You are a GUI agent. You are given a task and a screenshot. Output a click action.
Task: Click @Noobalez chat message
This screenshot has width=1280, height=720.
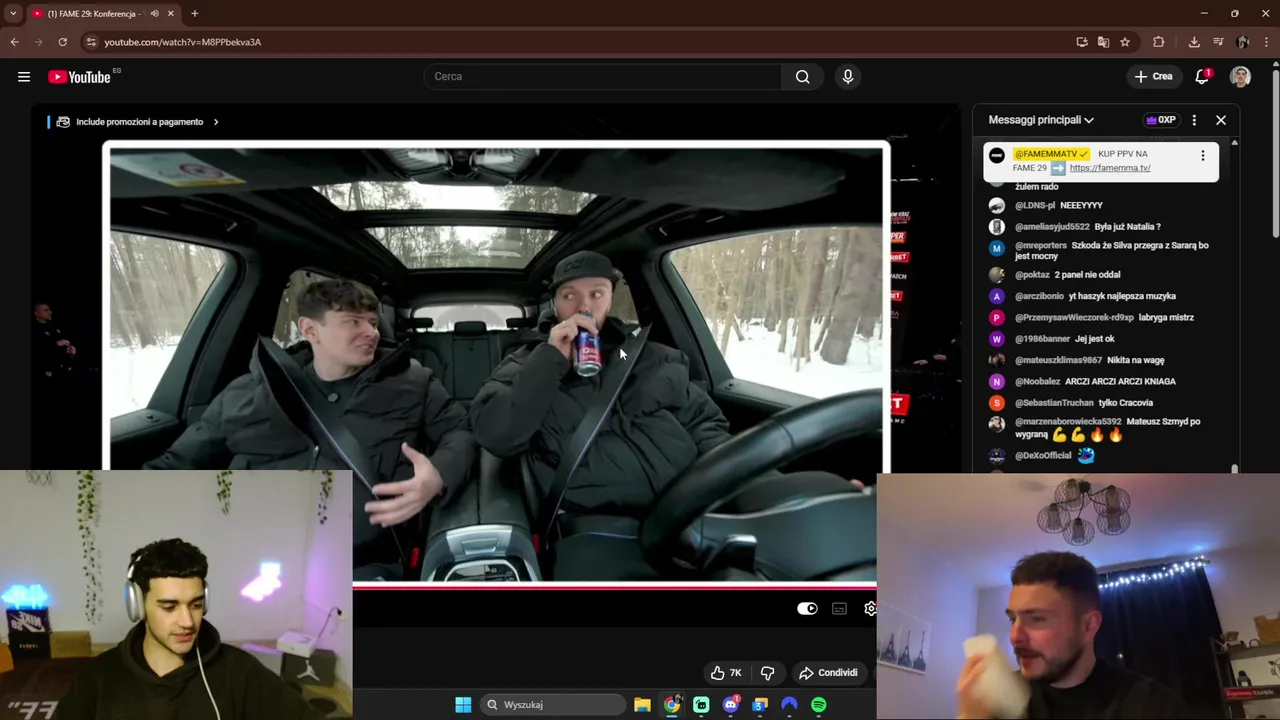(1120, 382)
